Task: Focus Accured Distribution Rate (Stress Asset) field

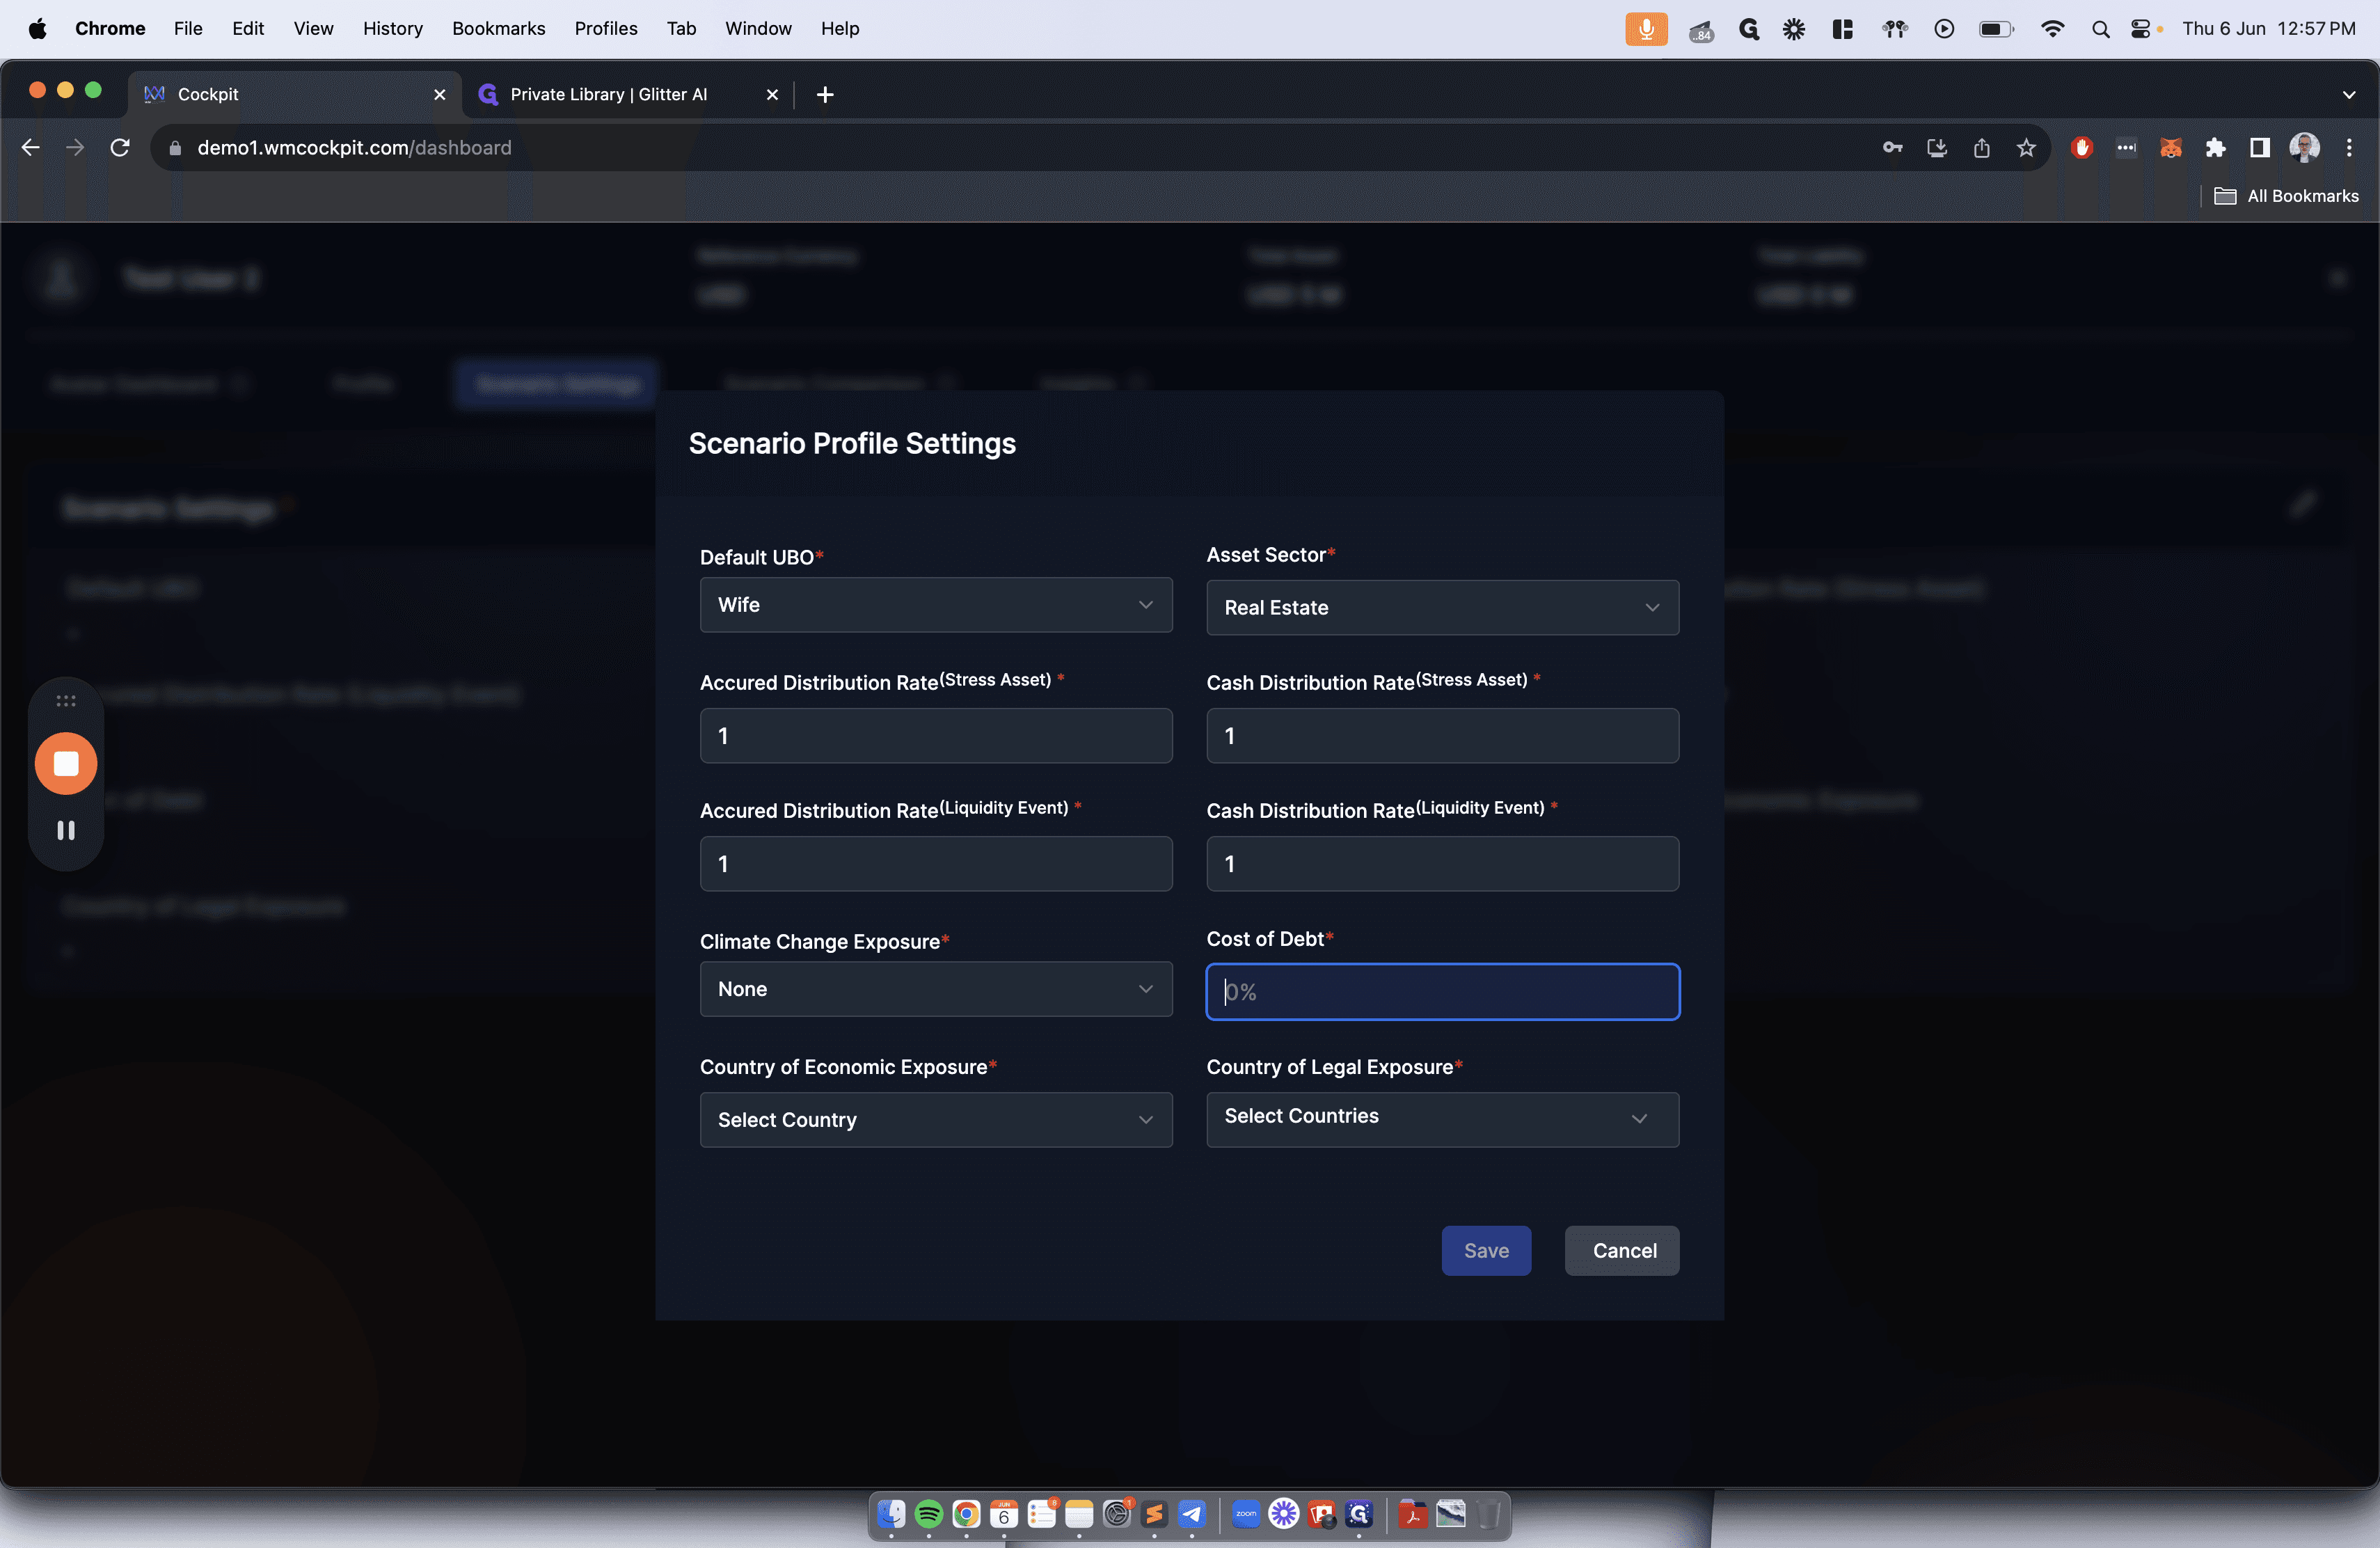Action: point(936,736)
